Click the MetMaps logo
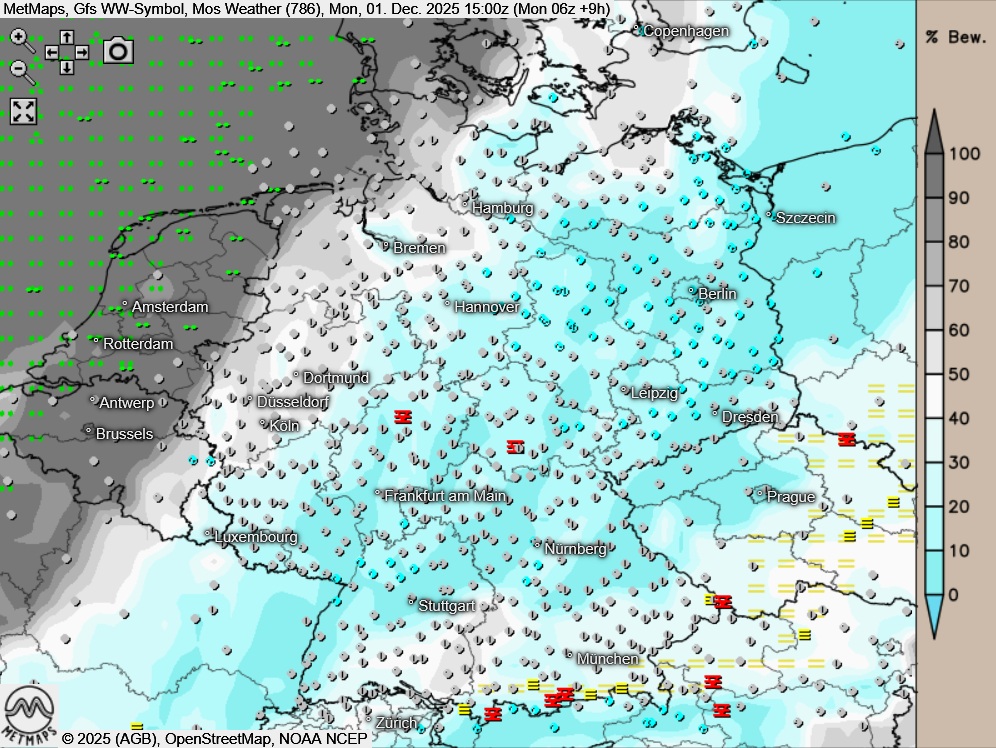 [28, 712]
